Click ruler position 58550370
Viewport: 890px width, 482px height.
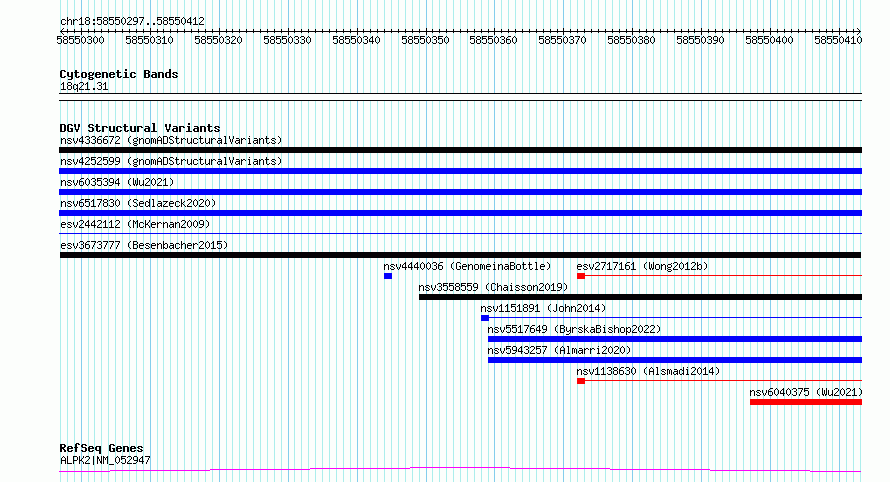562,40
